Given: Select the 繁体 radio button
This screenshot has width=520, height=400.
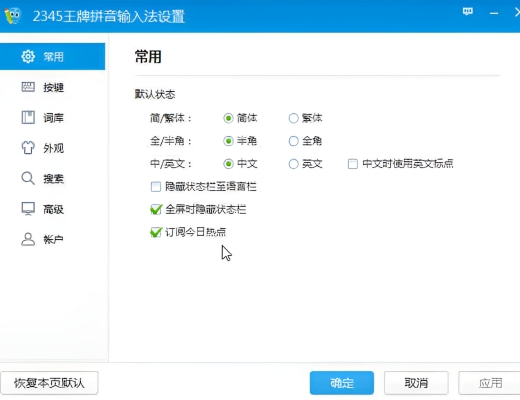Looking at the screenshot, I should 293,118.
